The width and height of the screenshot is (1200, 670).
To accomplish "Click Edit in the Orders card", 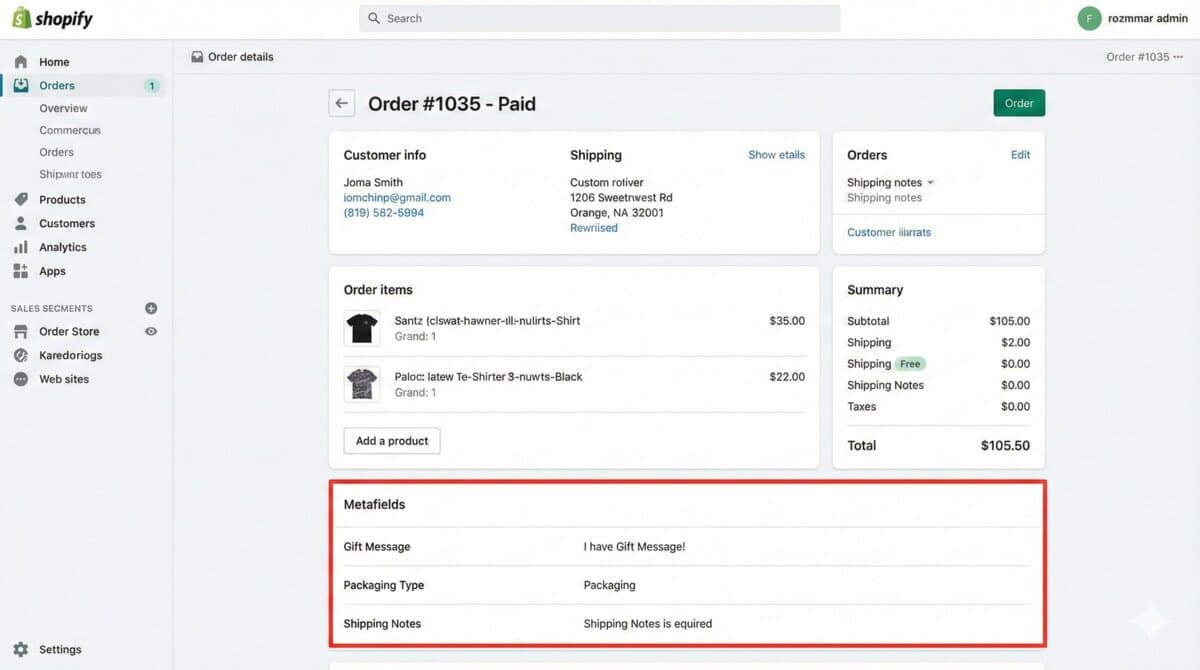I will tap(1019, 155).
